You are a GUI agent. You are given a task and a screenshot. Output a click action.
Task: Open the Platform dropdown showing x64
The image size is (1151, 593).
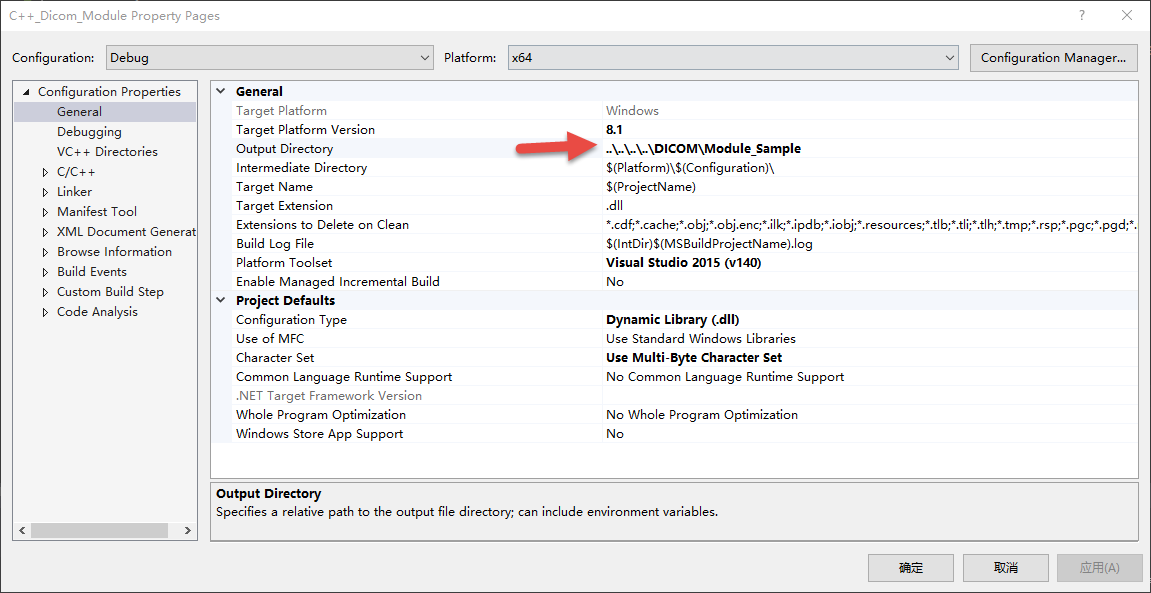click(x=948, y=57)
